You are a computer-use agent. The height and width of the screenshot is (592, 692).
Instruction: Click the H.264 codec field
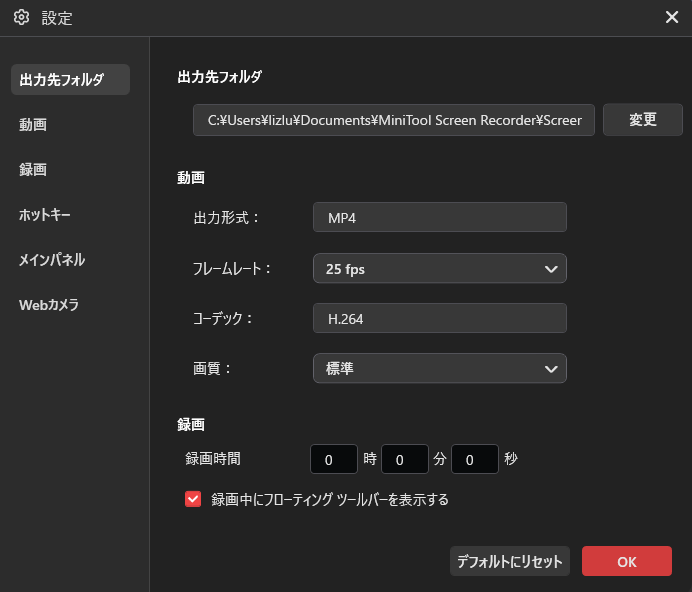click(440, 318)
